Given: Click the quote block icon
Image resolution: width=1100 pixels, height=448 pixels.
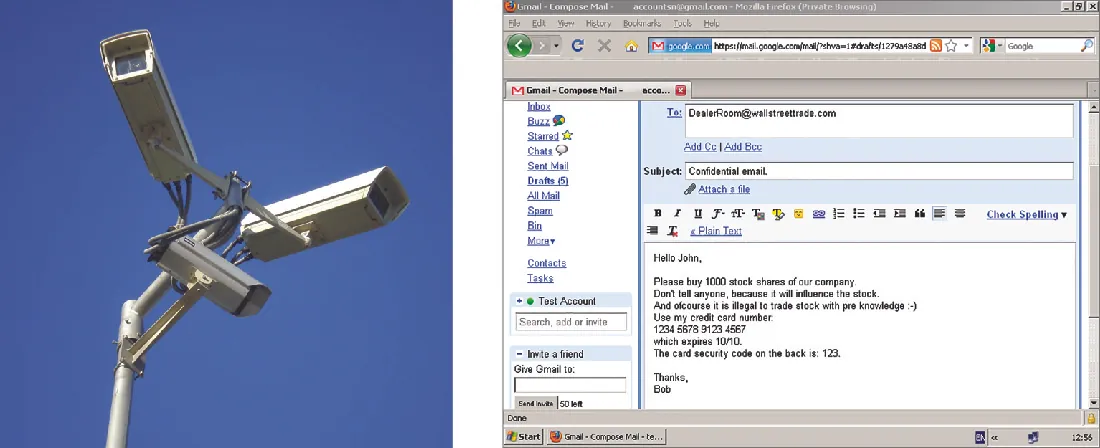Looking at the screenshot, I should click(x=918, y=214).
